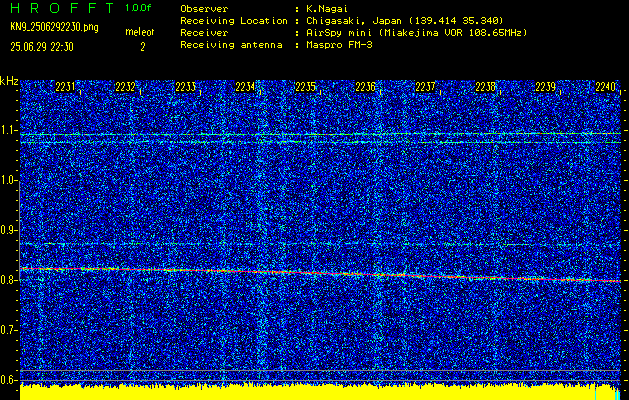Click the 2238 time marker

click(x=485, y=87)
